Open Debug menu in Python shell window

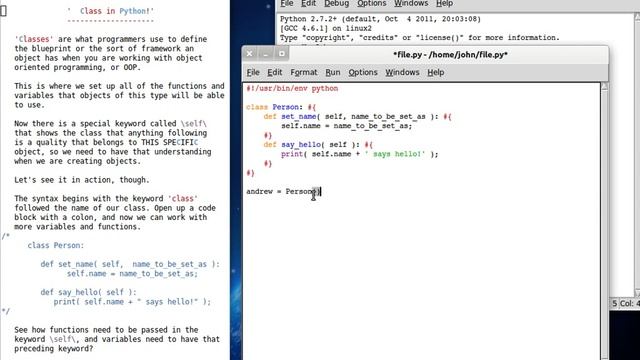[x=336, y=3]
